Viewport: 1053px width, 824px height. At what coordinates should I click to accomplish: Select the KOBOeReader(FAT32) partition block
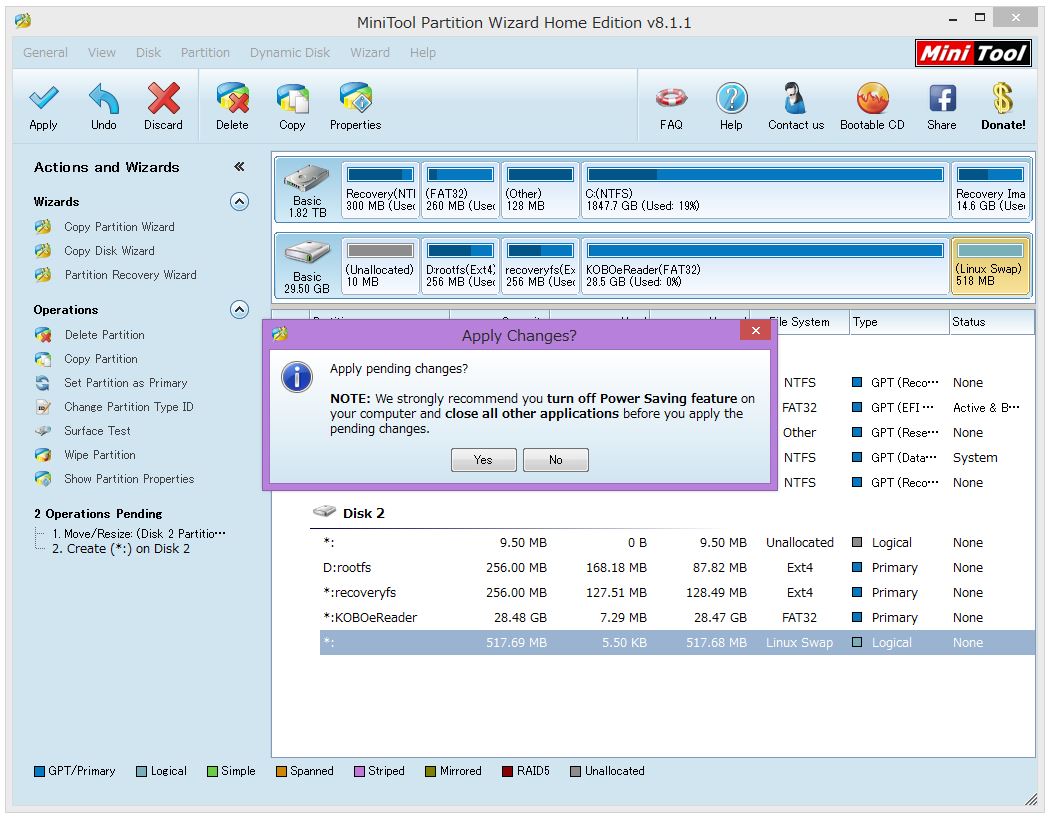(765, 266)
